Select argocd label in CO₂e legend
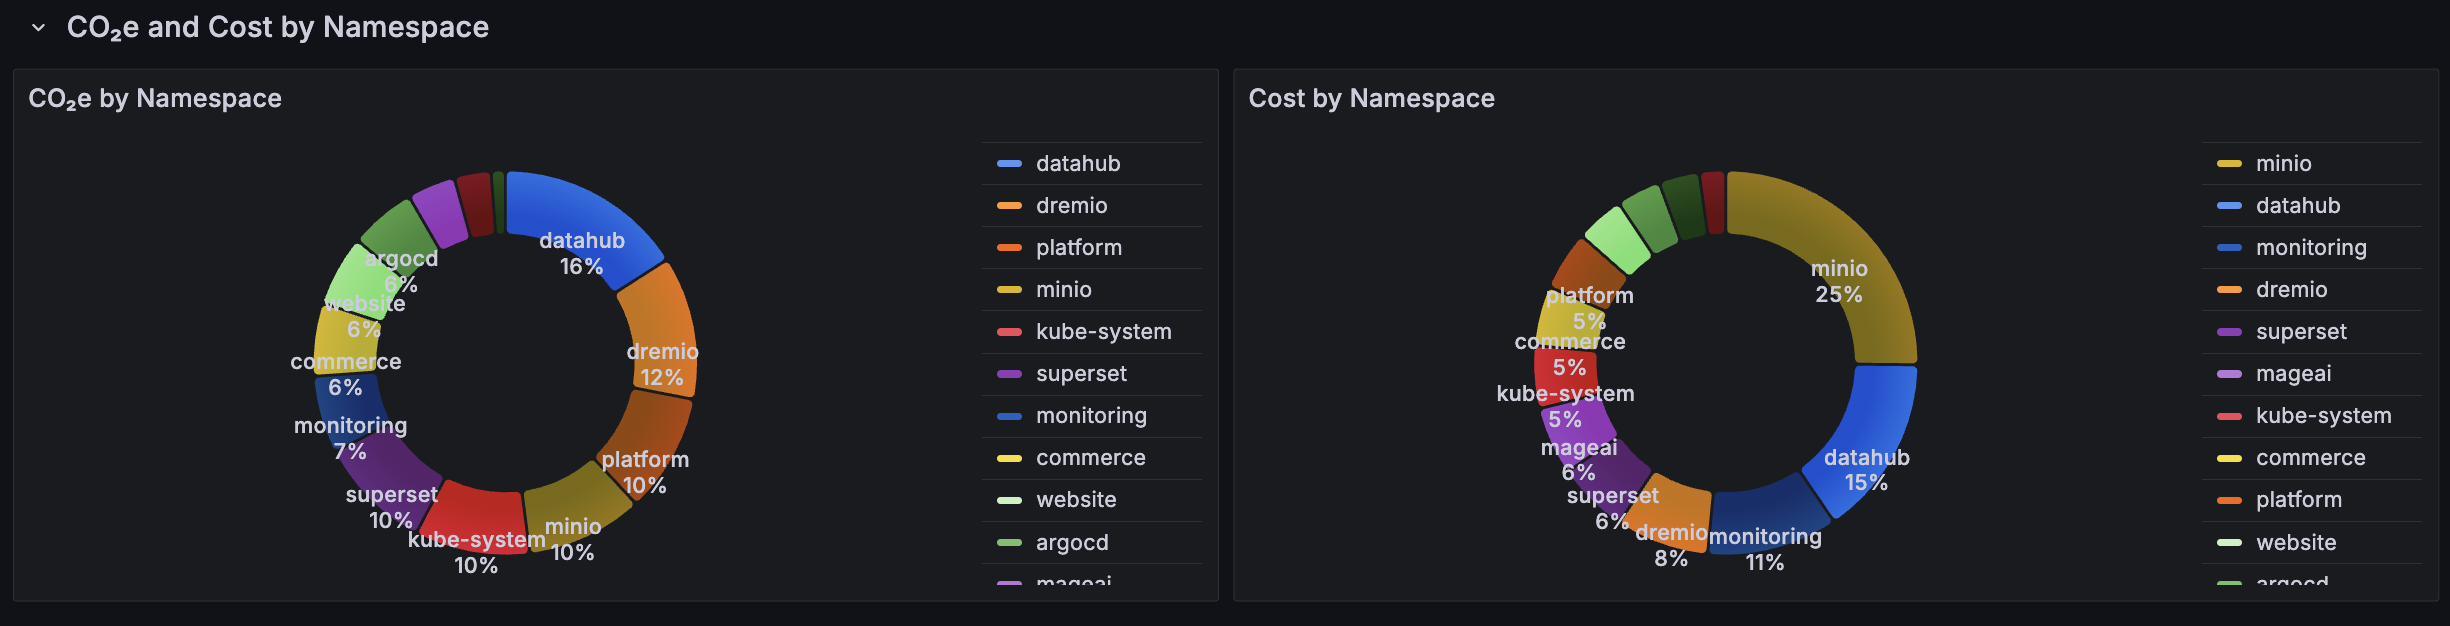 pyautogui.click(x=1072, y=542)
